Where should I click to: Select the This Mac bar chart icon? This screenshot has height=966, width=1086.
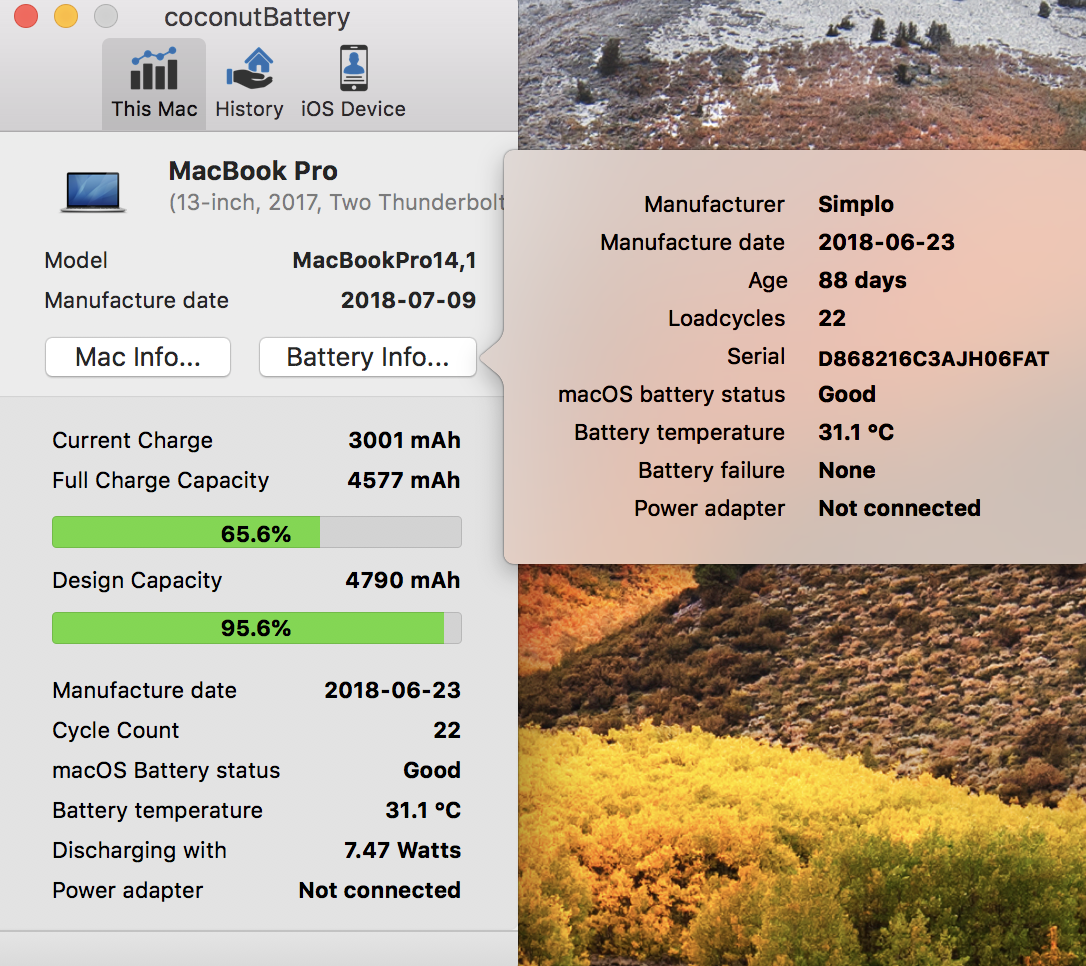pos(154,69)
